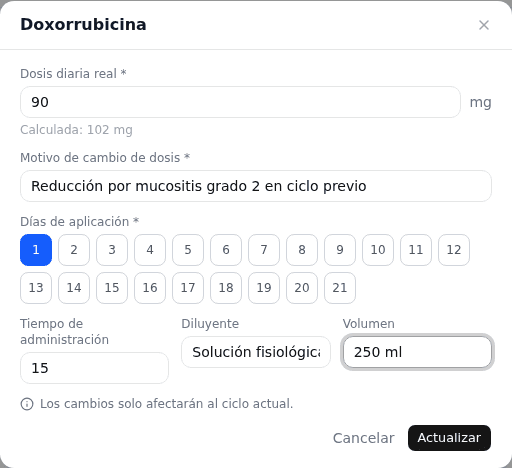Close the Doxorrubicina dialog with X icon

tap(484, 25)
